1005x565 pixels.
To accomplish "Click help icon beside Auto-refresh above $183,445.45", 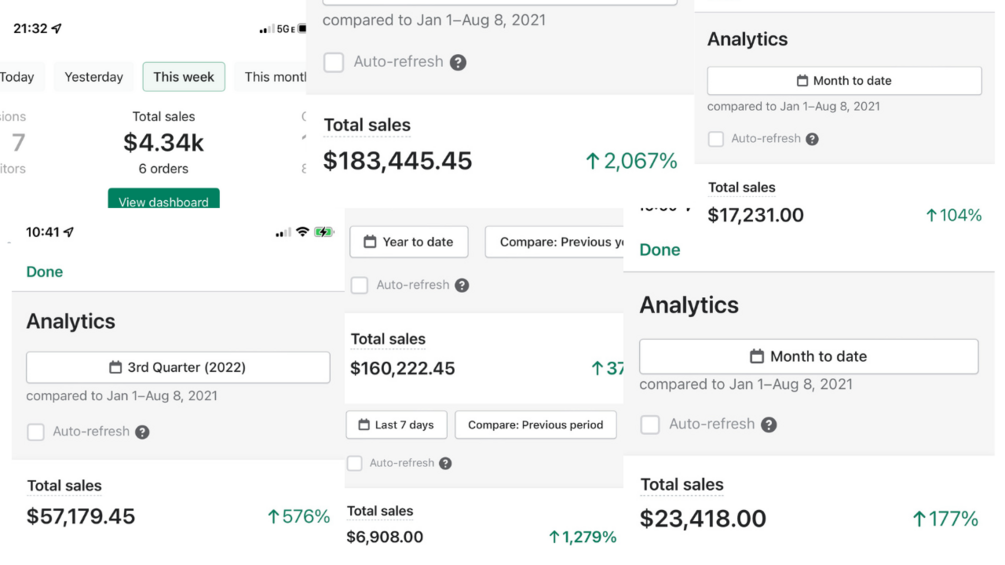I will (x=458, y=62).
